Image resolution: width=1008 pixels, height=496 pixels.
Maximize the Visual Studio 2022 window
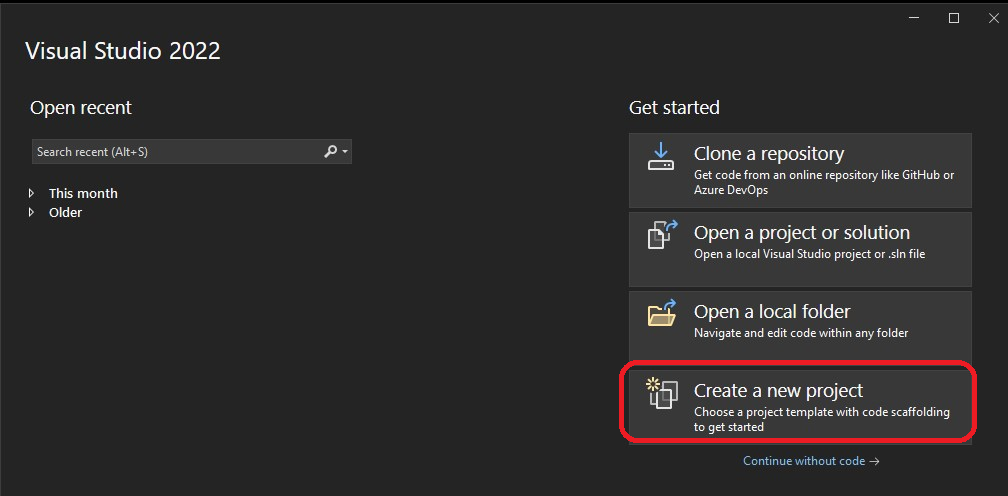click(x=954, y=18)
